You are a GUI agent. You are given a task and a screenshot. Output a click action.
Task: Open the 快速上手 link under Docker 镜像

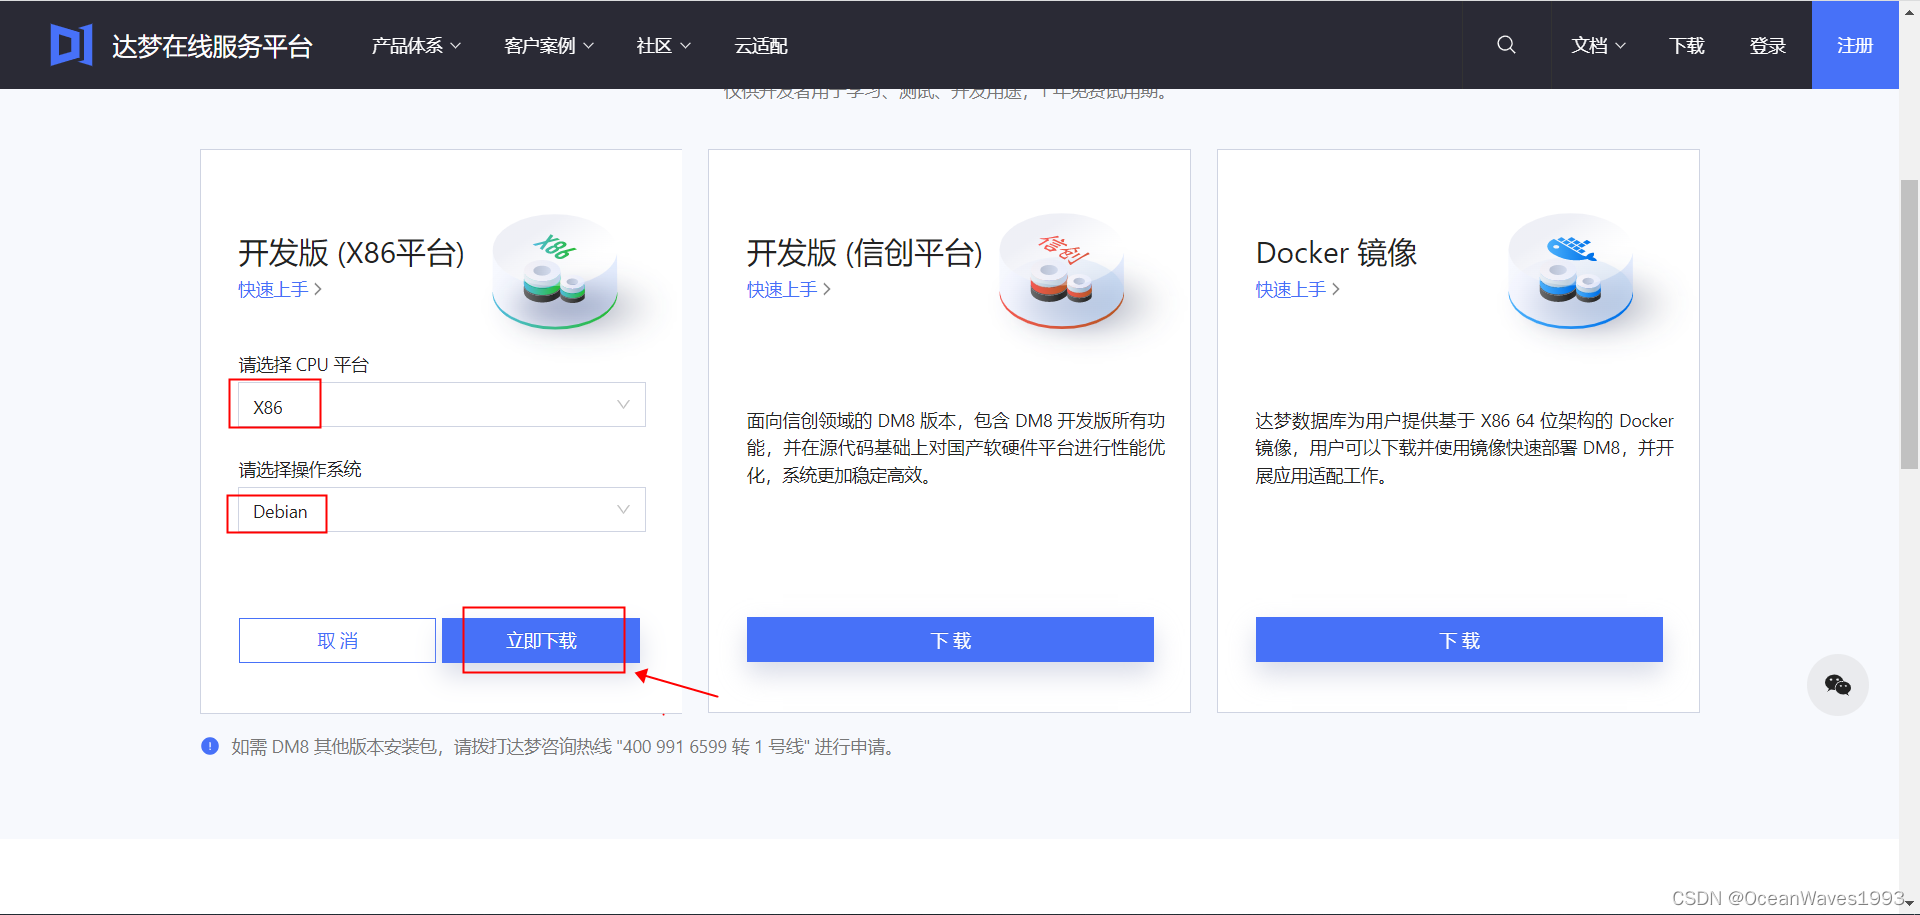coord(1290,289)
